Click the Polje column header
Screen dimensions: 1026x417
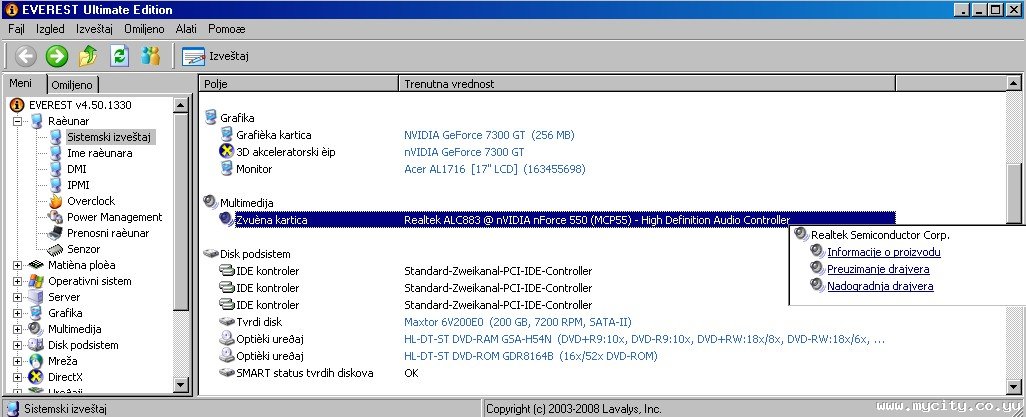pyautogui.click(x=298, y=84)
